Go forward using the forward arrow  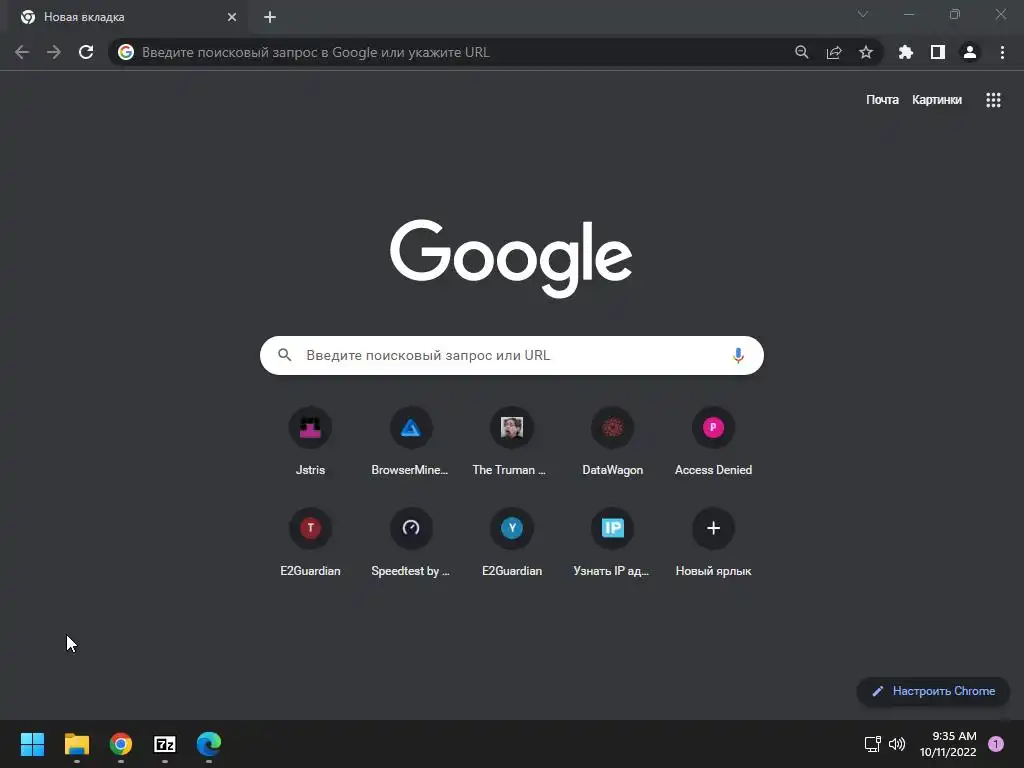[54, 52]
